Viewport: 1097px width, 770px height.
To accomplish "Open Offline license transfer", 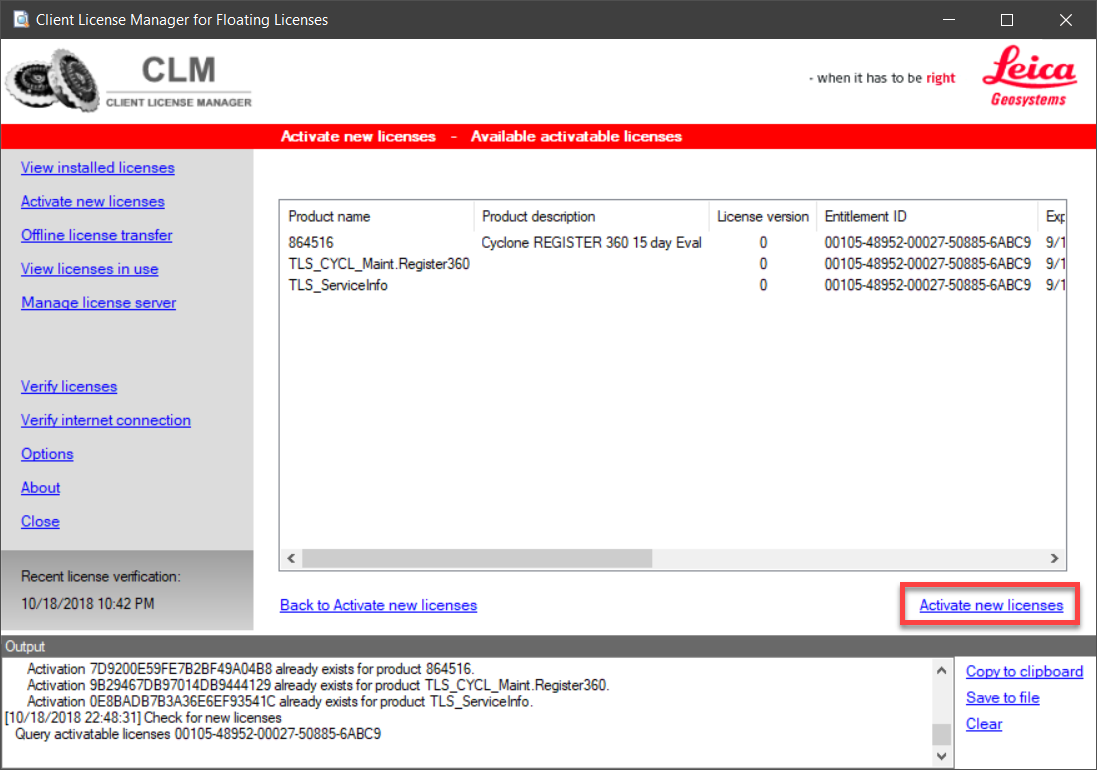I will (97, 235).
